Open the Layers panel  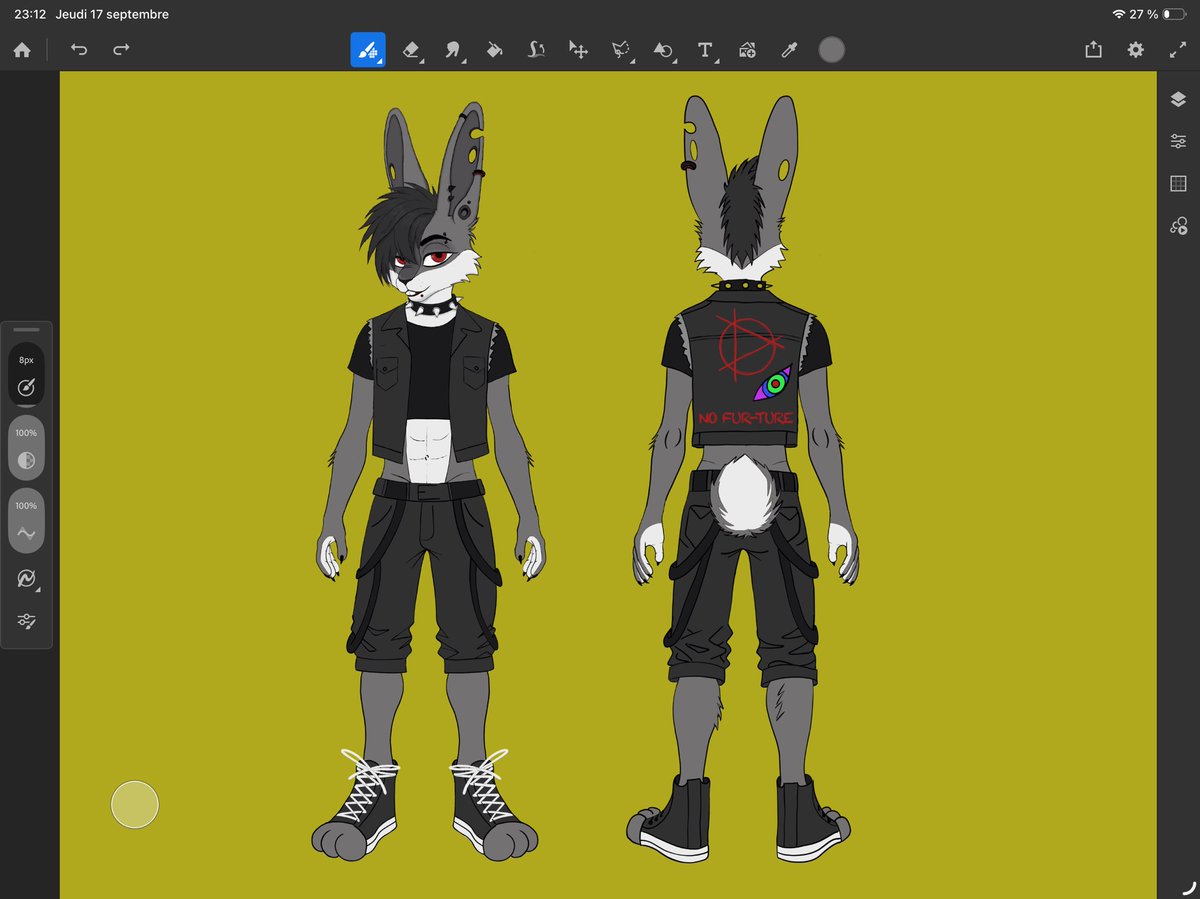[1178, 99]
